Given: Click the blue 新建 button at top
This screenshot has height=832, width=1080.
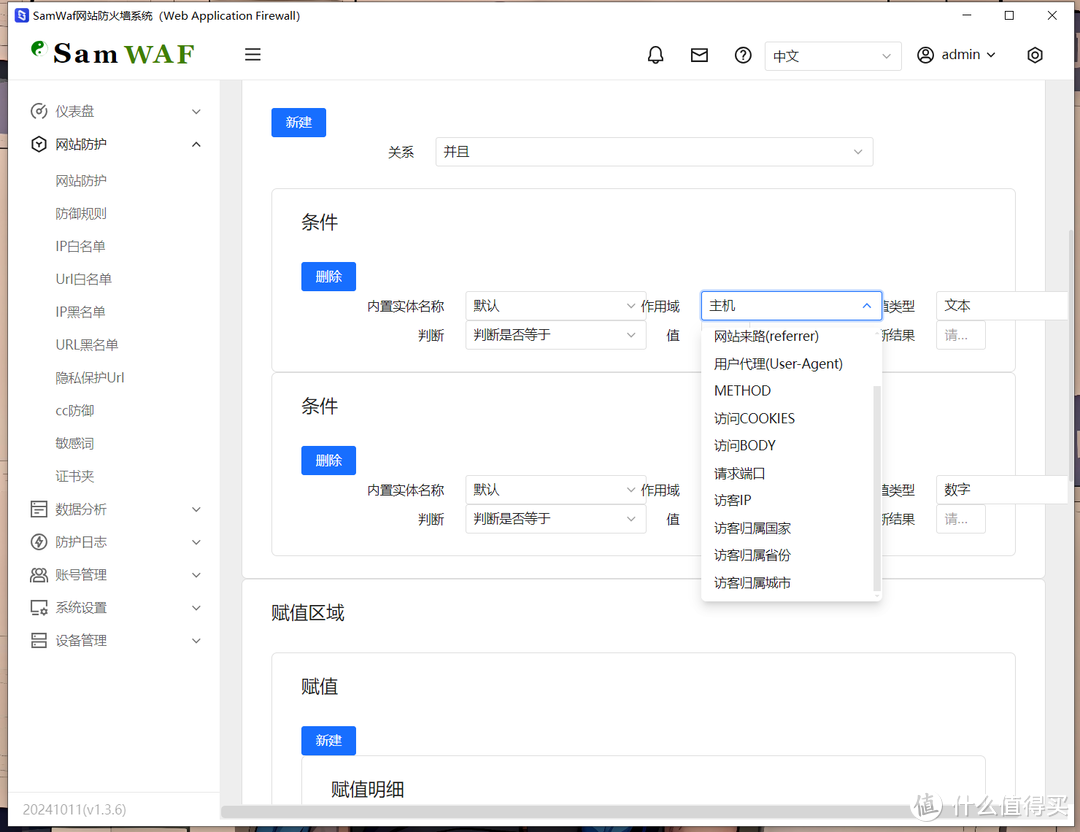Looking at the screenshot, I should point(298,122).
